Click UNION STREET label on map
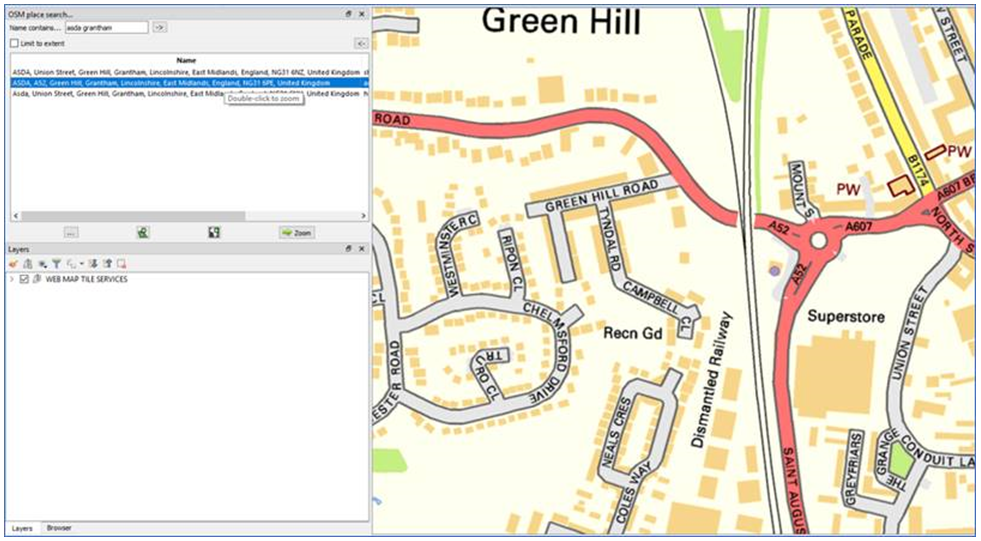The width and height of the screenshot is (981, 541). click(x=910, y=335)
